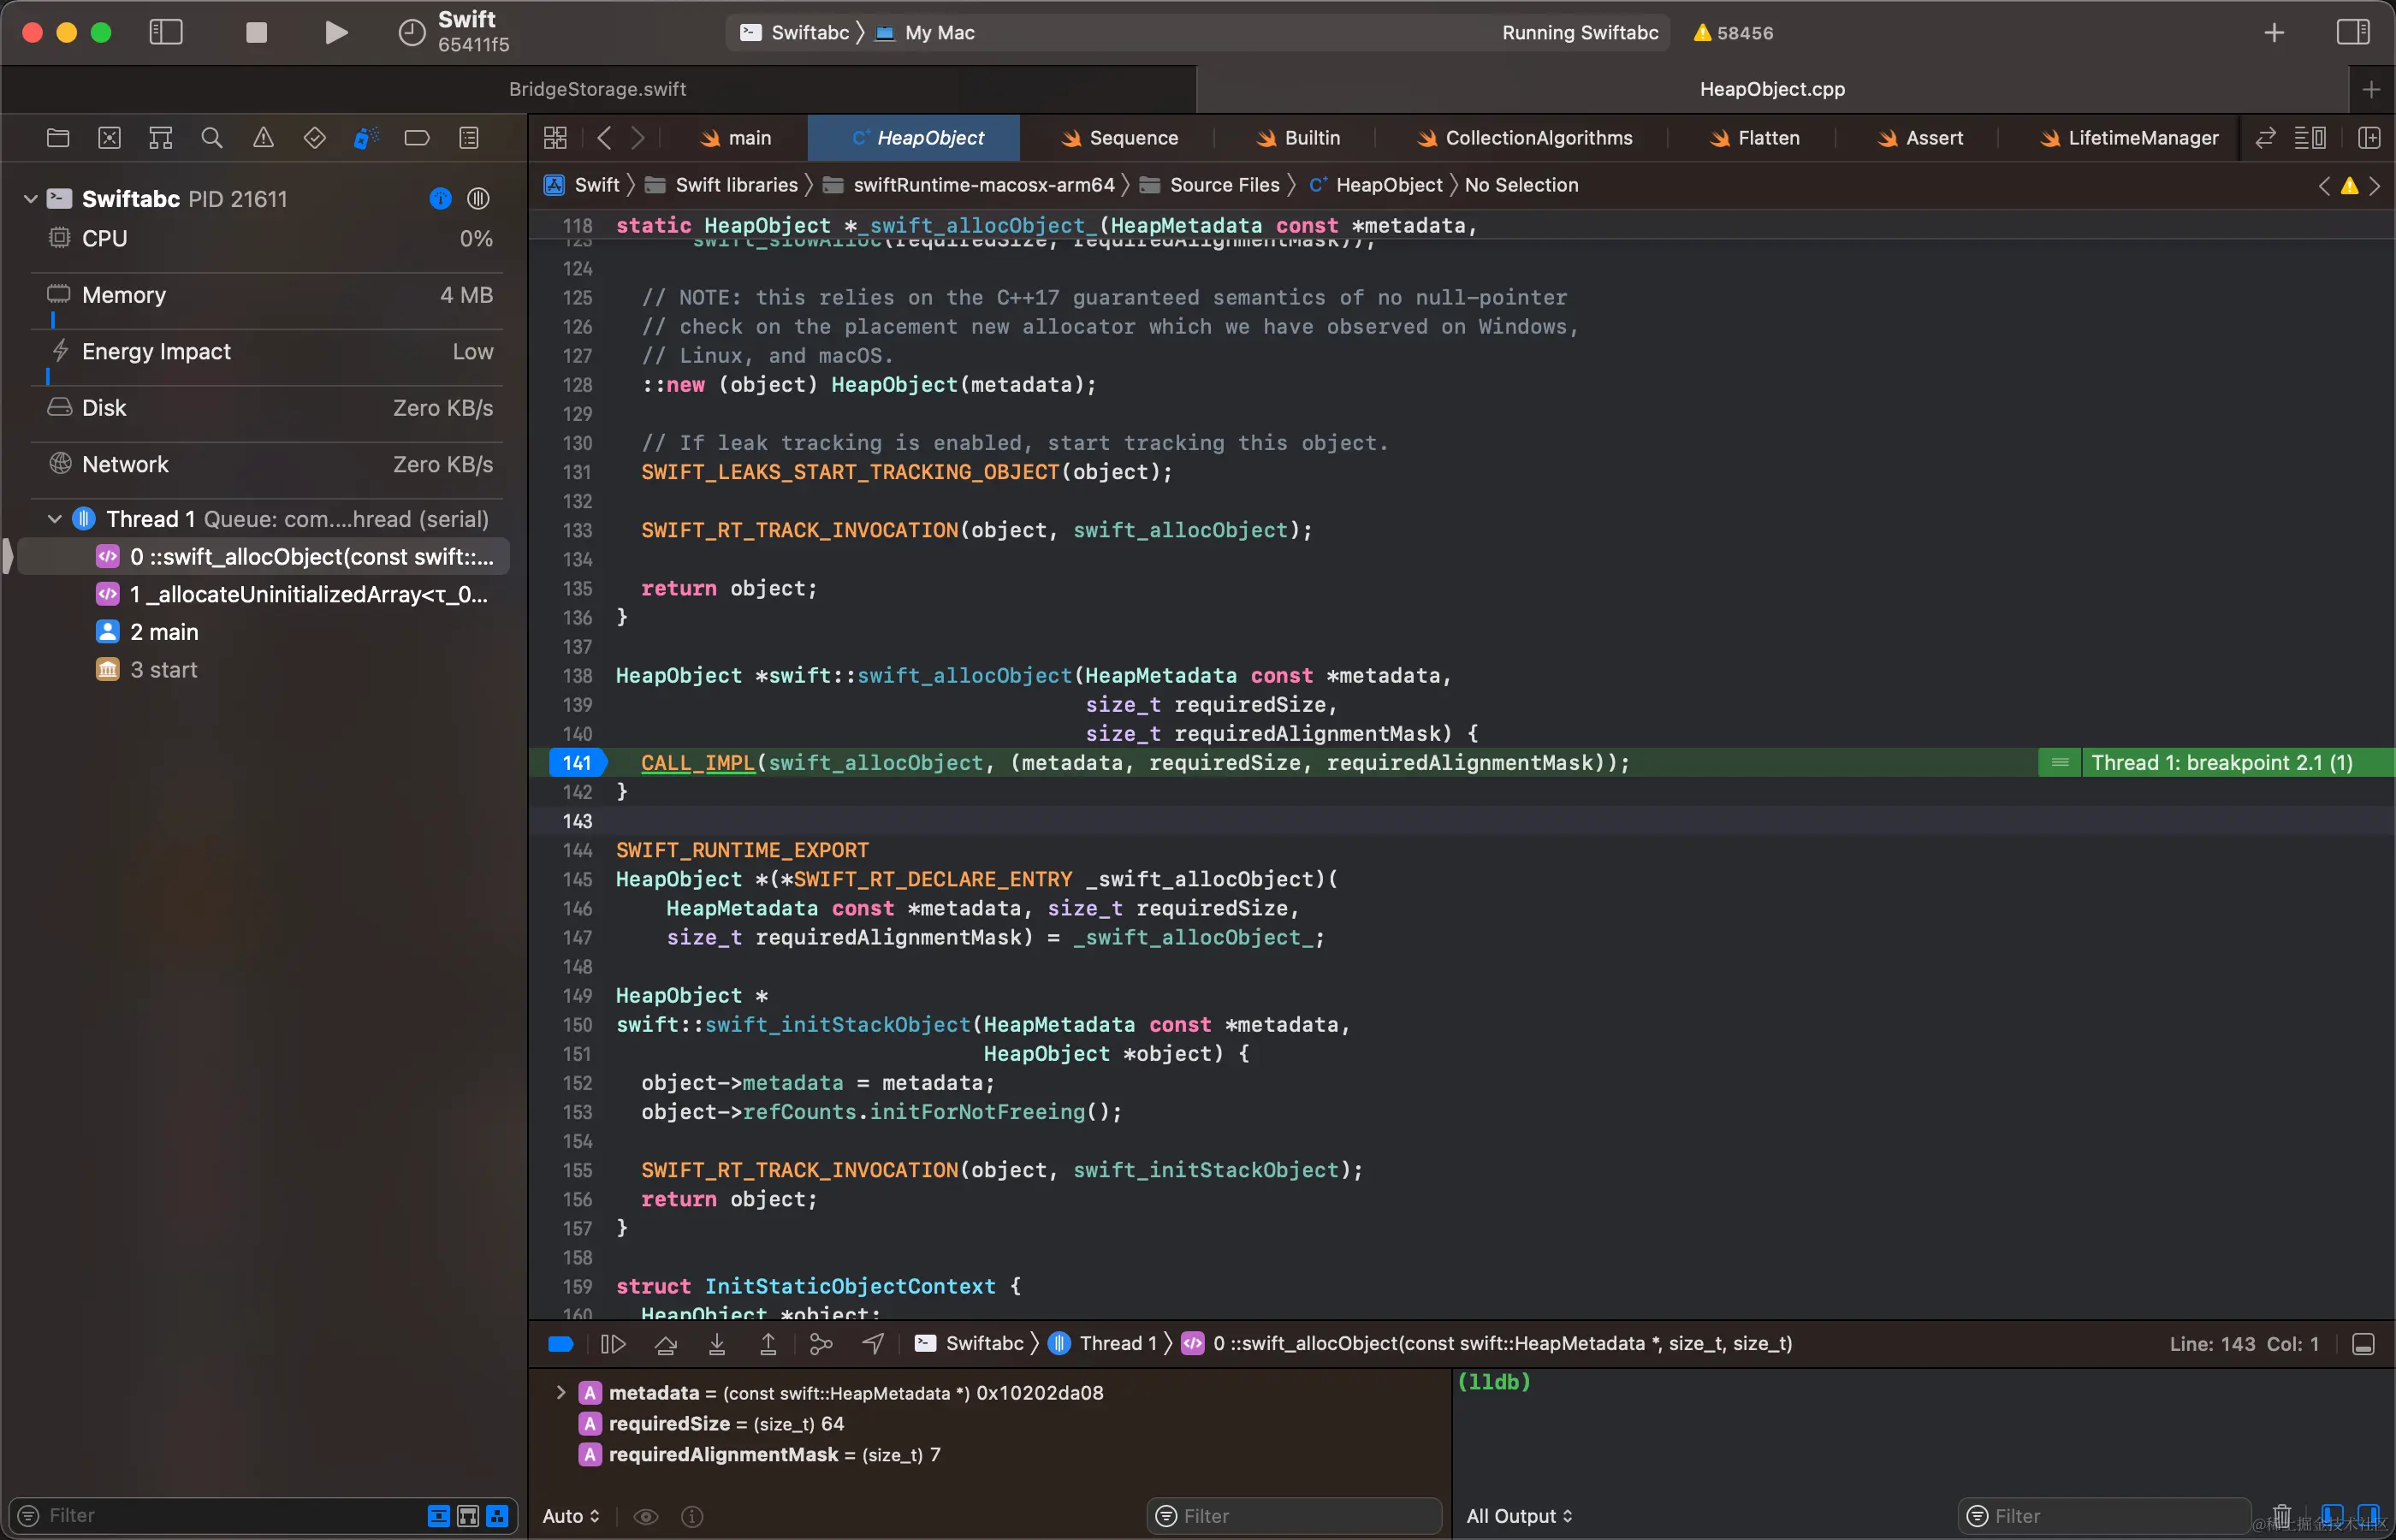Image resolution: width=2396 pixels, height=1540 pixels.
Task: Open the Symbol navigator icon
Action: (x=160, y=138)
